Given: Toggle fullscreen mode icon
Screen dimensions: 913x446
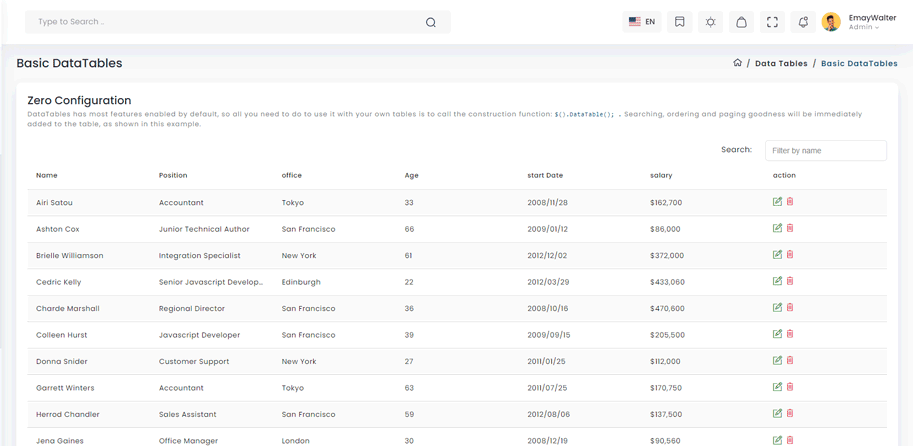Looking at the screenshot, I should (x=772, y=22).
